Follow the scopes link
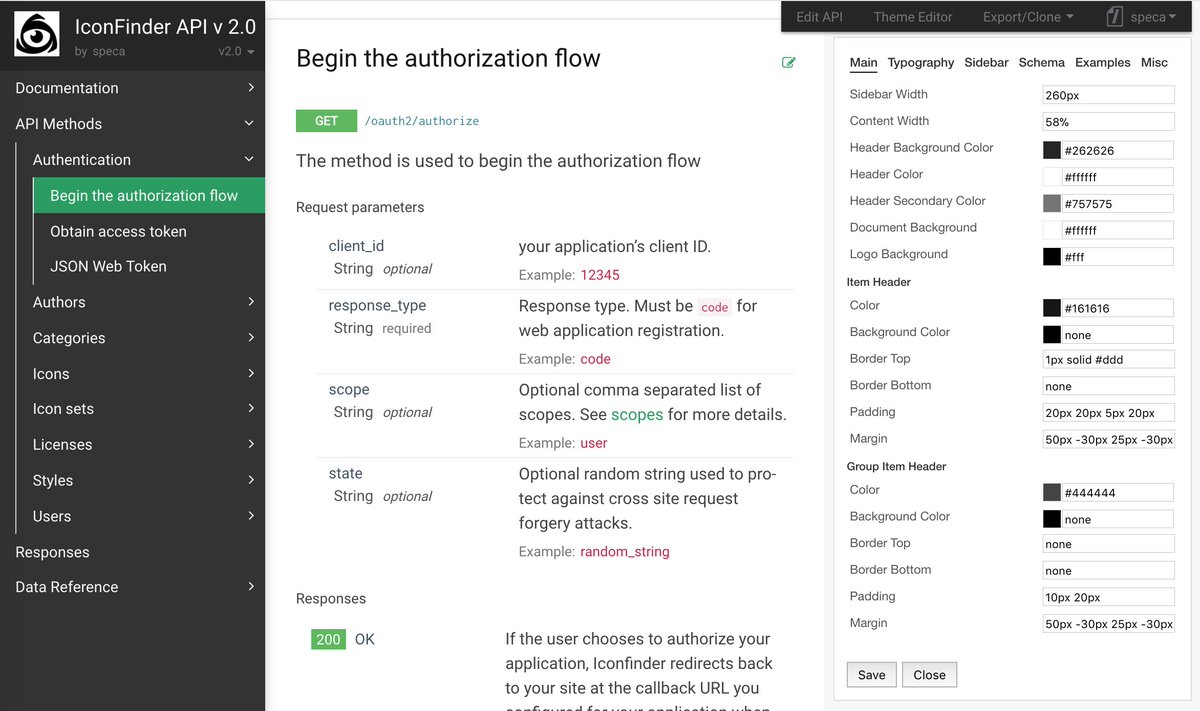Viewport: 1200px width, 711px height. coord(637,414)
